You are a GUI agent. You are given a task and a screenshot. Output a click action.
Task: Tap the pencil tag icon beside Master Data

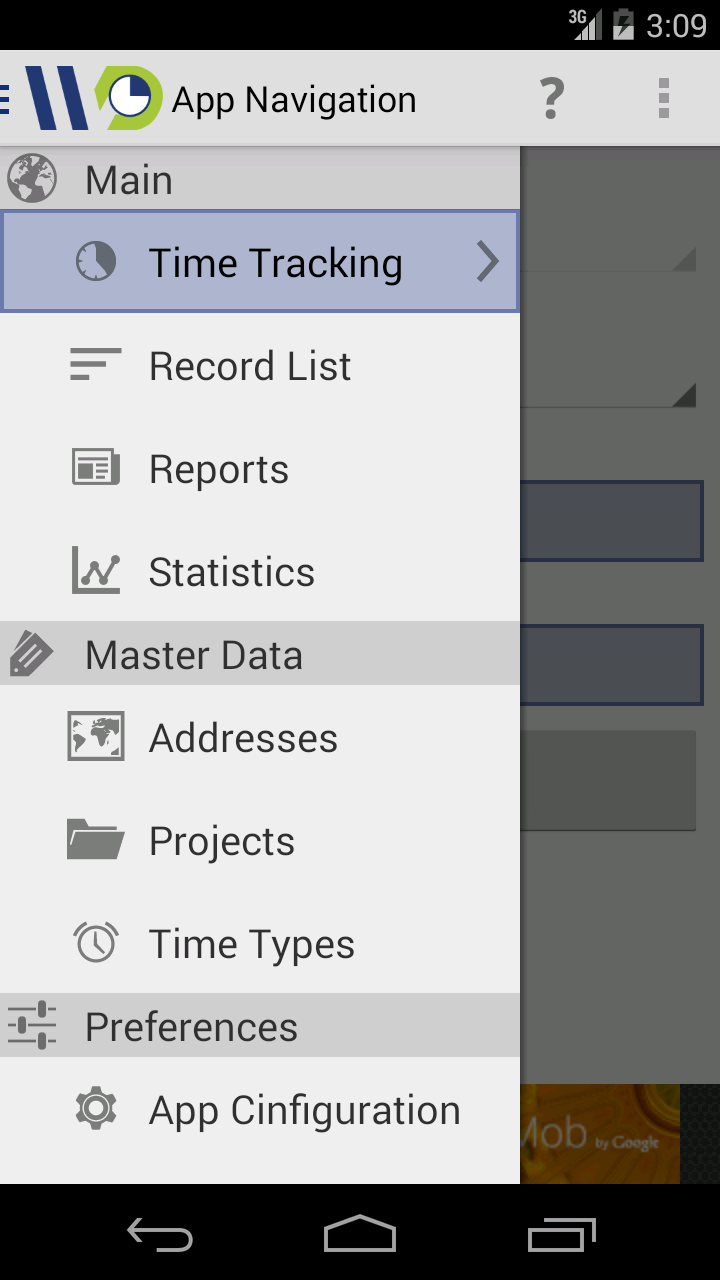[x=31, y=654]
